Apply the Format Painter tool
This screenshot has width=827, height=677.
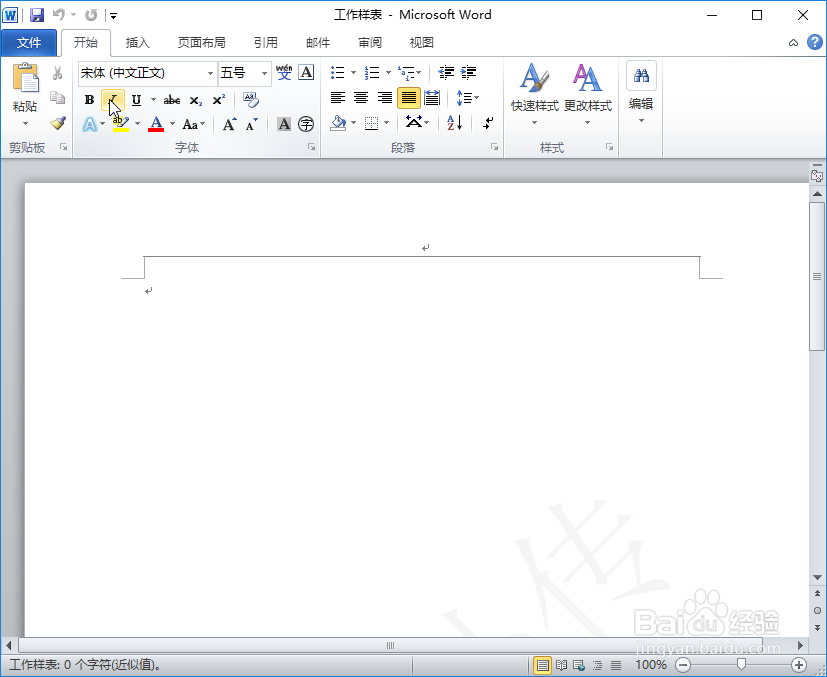click(x=57, y=123)
